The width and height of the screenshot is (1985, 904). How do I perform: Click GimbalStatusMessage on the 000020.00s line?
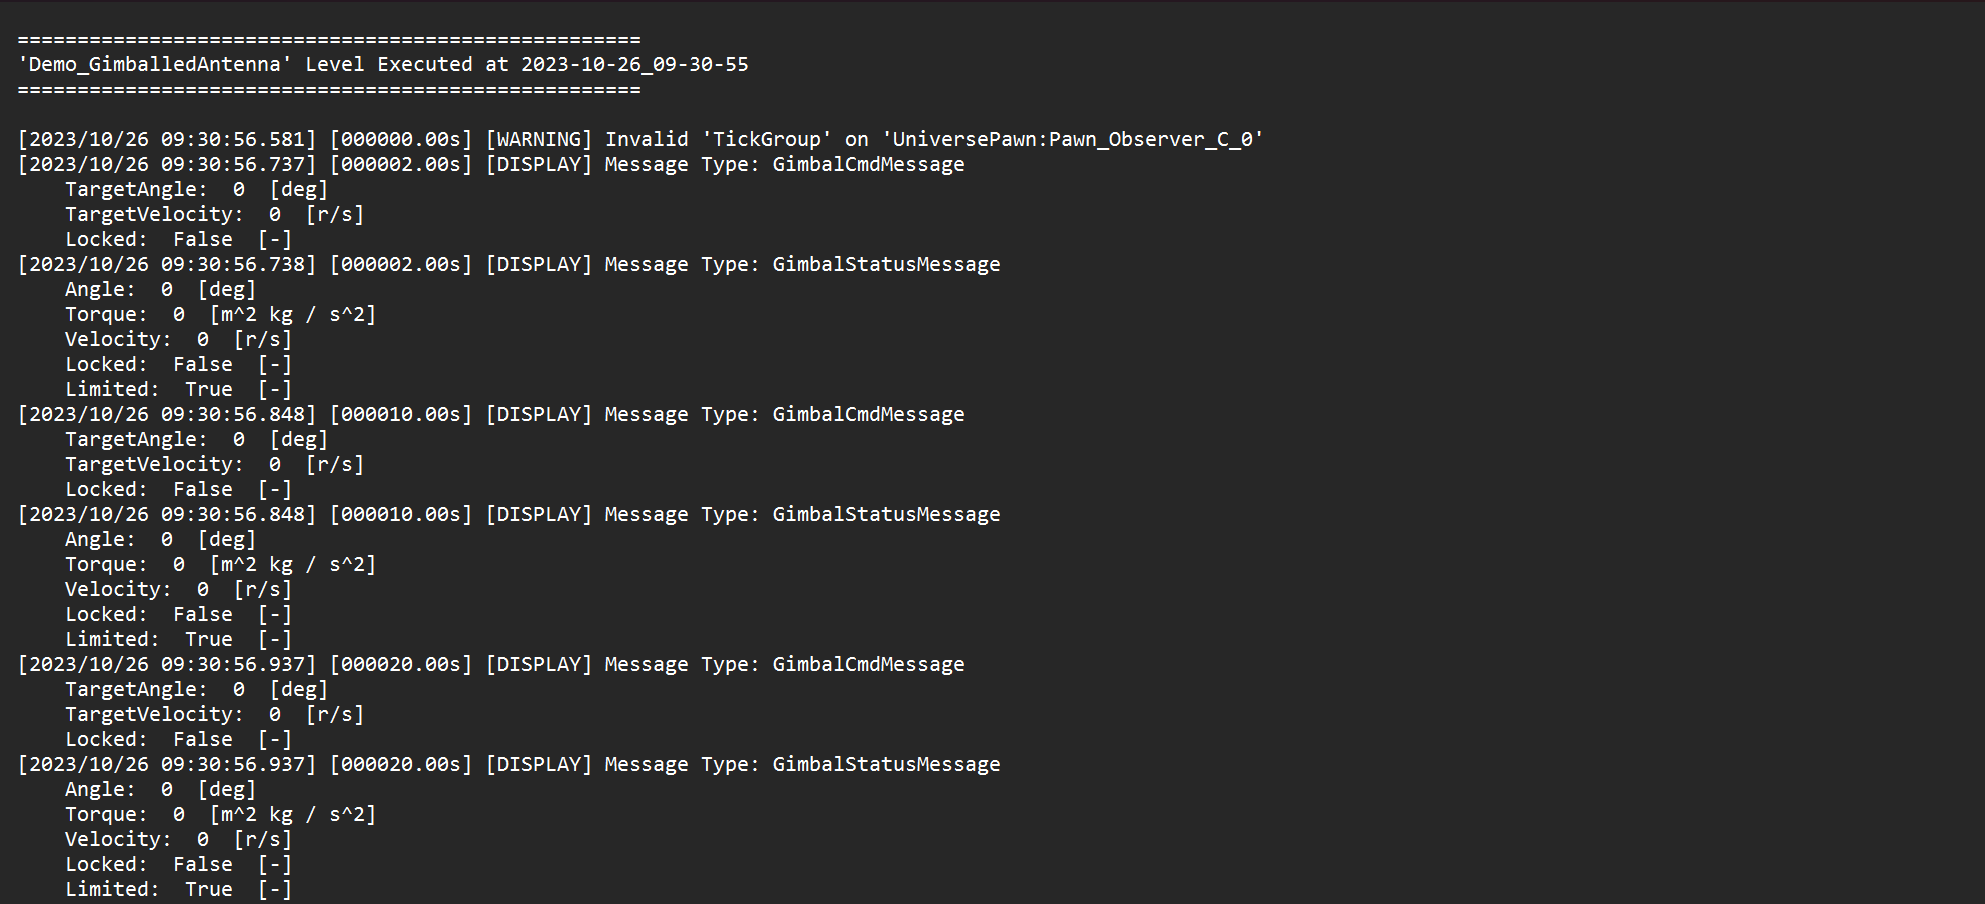coord(886,765)
